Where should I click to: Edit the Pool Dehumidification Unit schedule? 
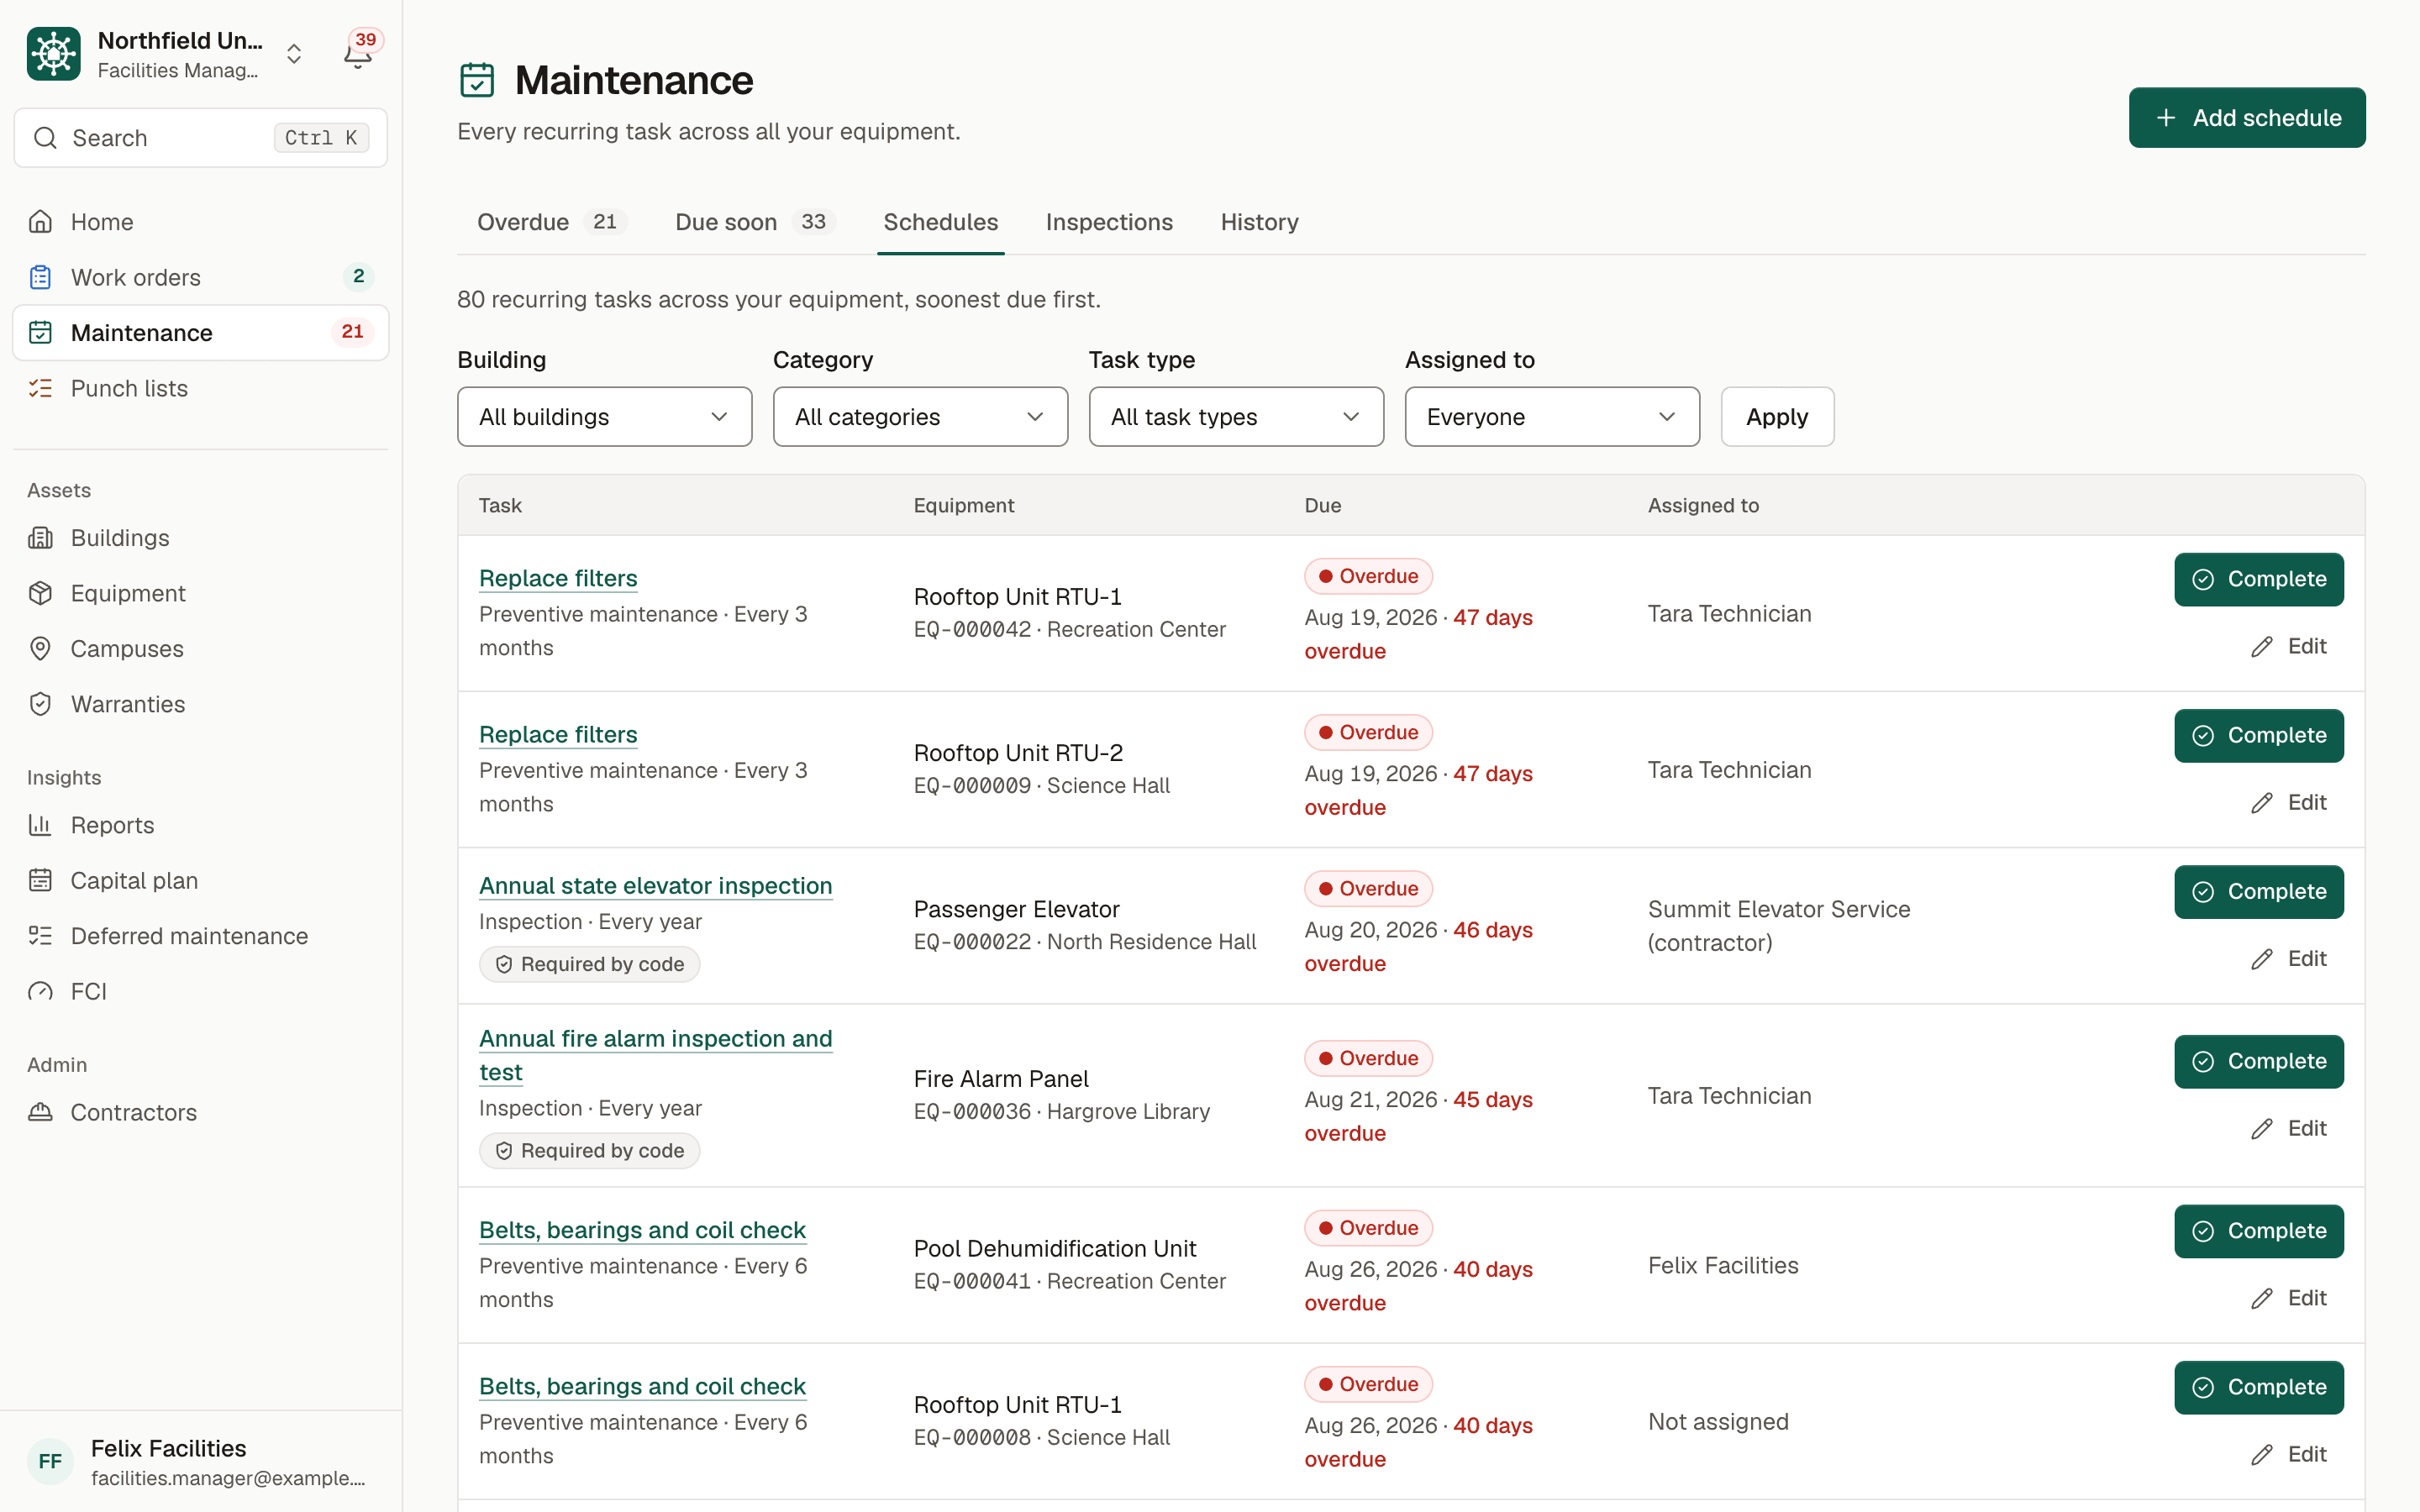(2288, 1298)
